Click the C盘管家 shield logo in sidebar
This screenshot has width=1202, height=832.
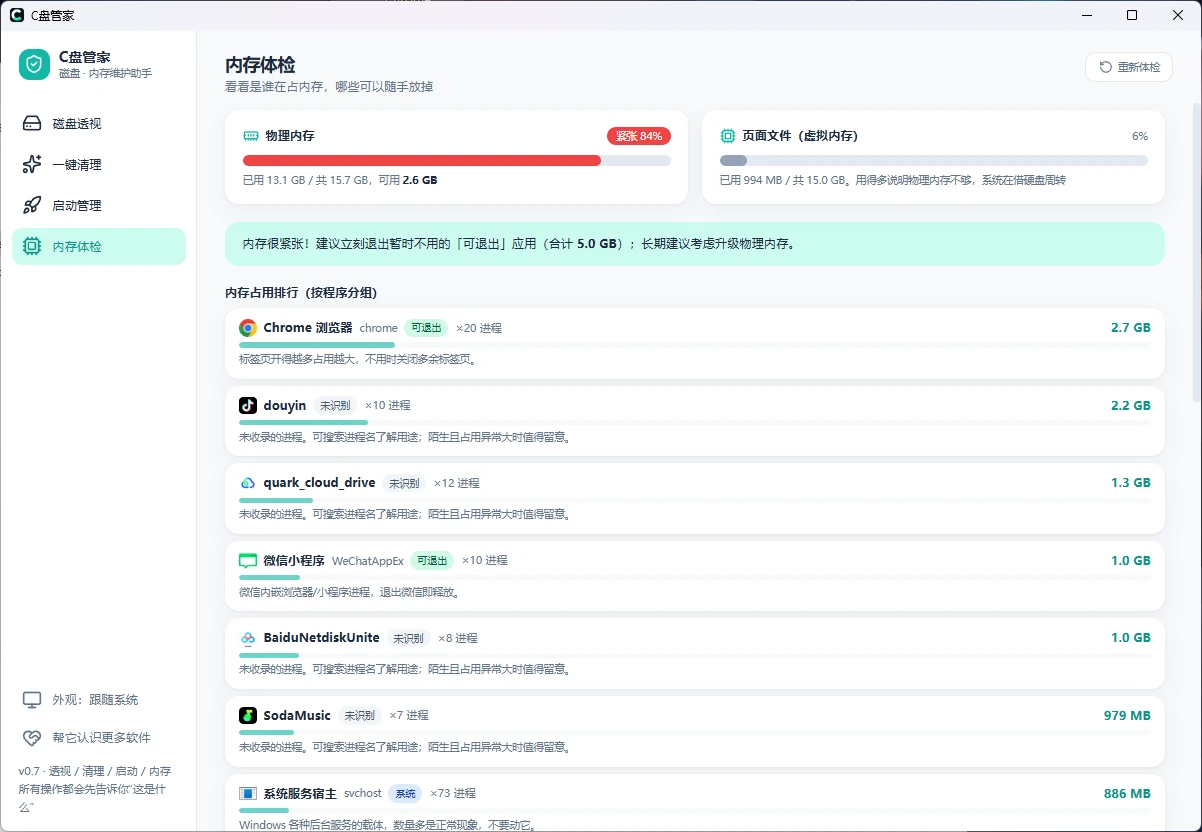34,65
